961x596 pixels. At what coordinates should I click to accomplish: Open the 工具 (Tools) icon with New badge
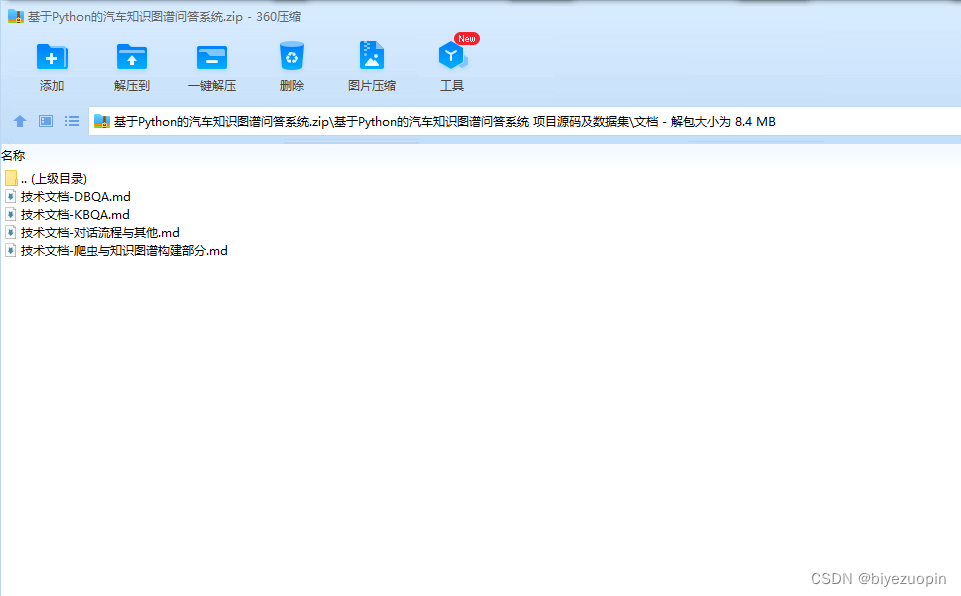point(452,56)
